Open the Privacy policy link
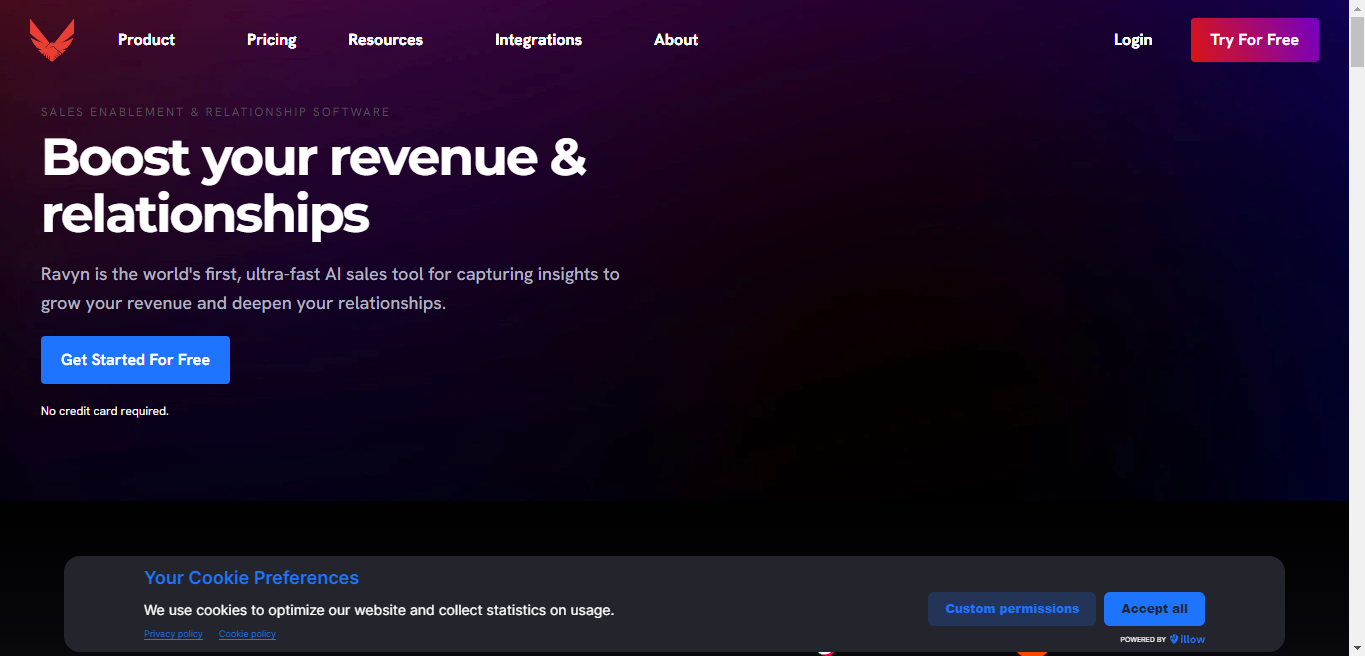The height and width of the screenshot is (656, 1365). point(173,634)
